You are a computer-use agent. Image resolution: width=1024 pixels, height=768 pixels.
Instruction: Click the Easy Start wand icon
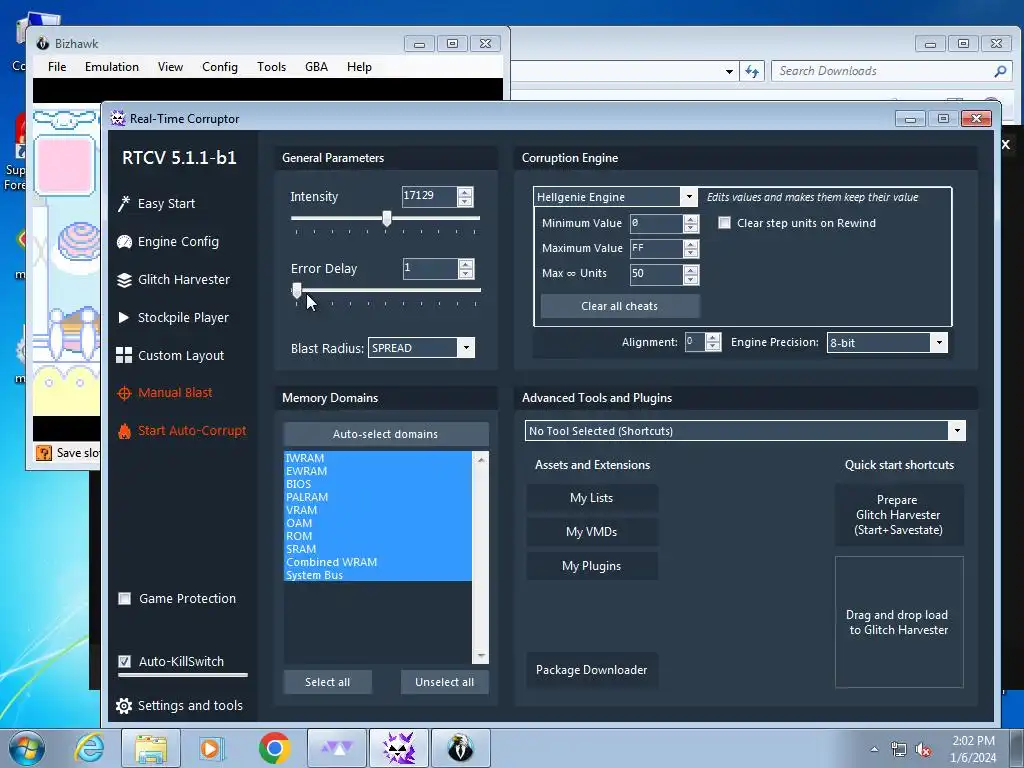pyautogui.click(x=123, y=204)
